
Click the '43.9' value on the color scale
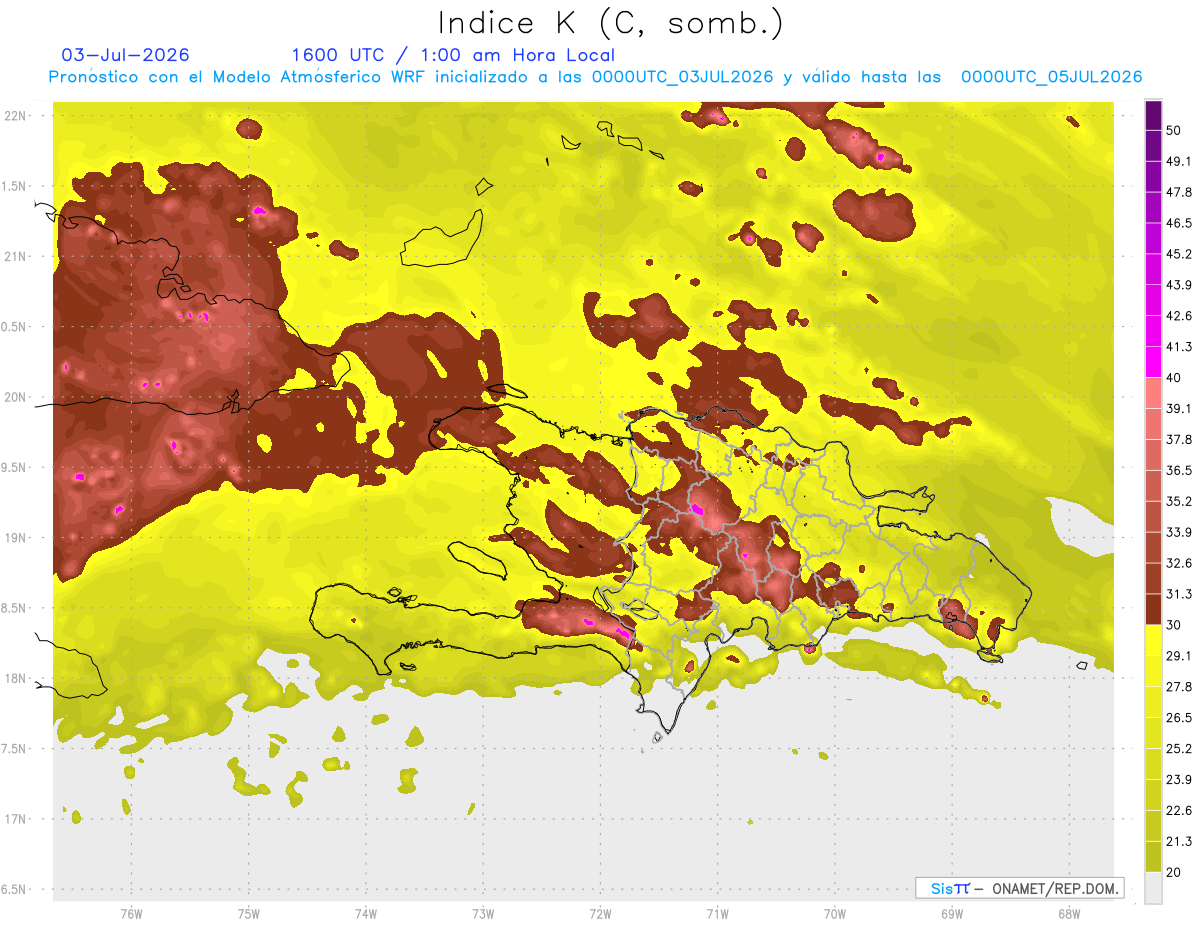click(1179, 285)
